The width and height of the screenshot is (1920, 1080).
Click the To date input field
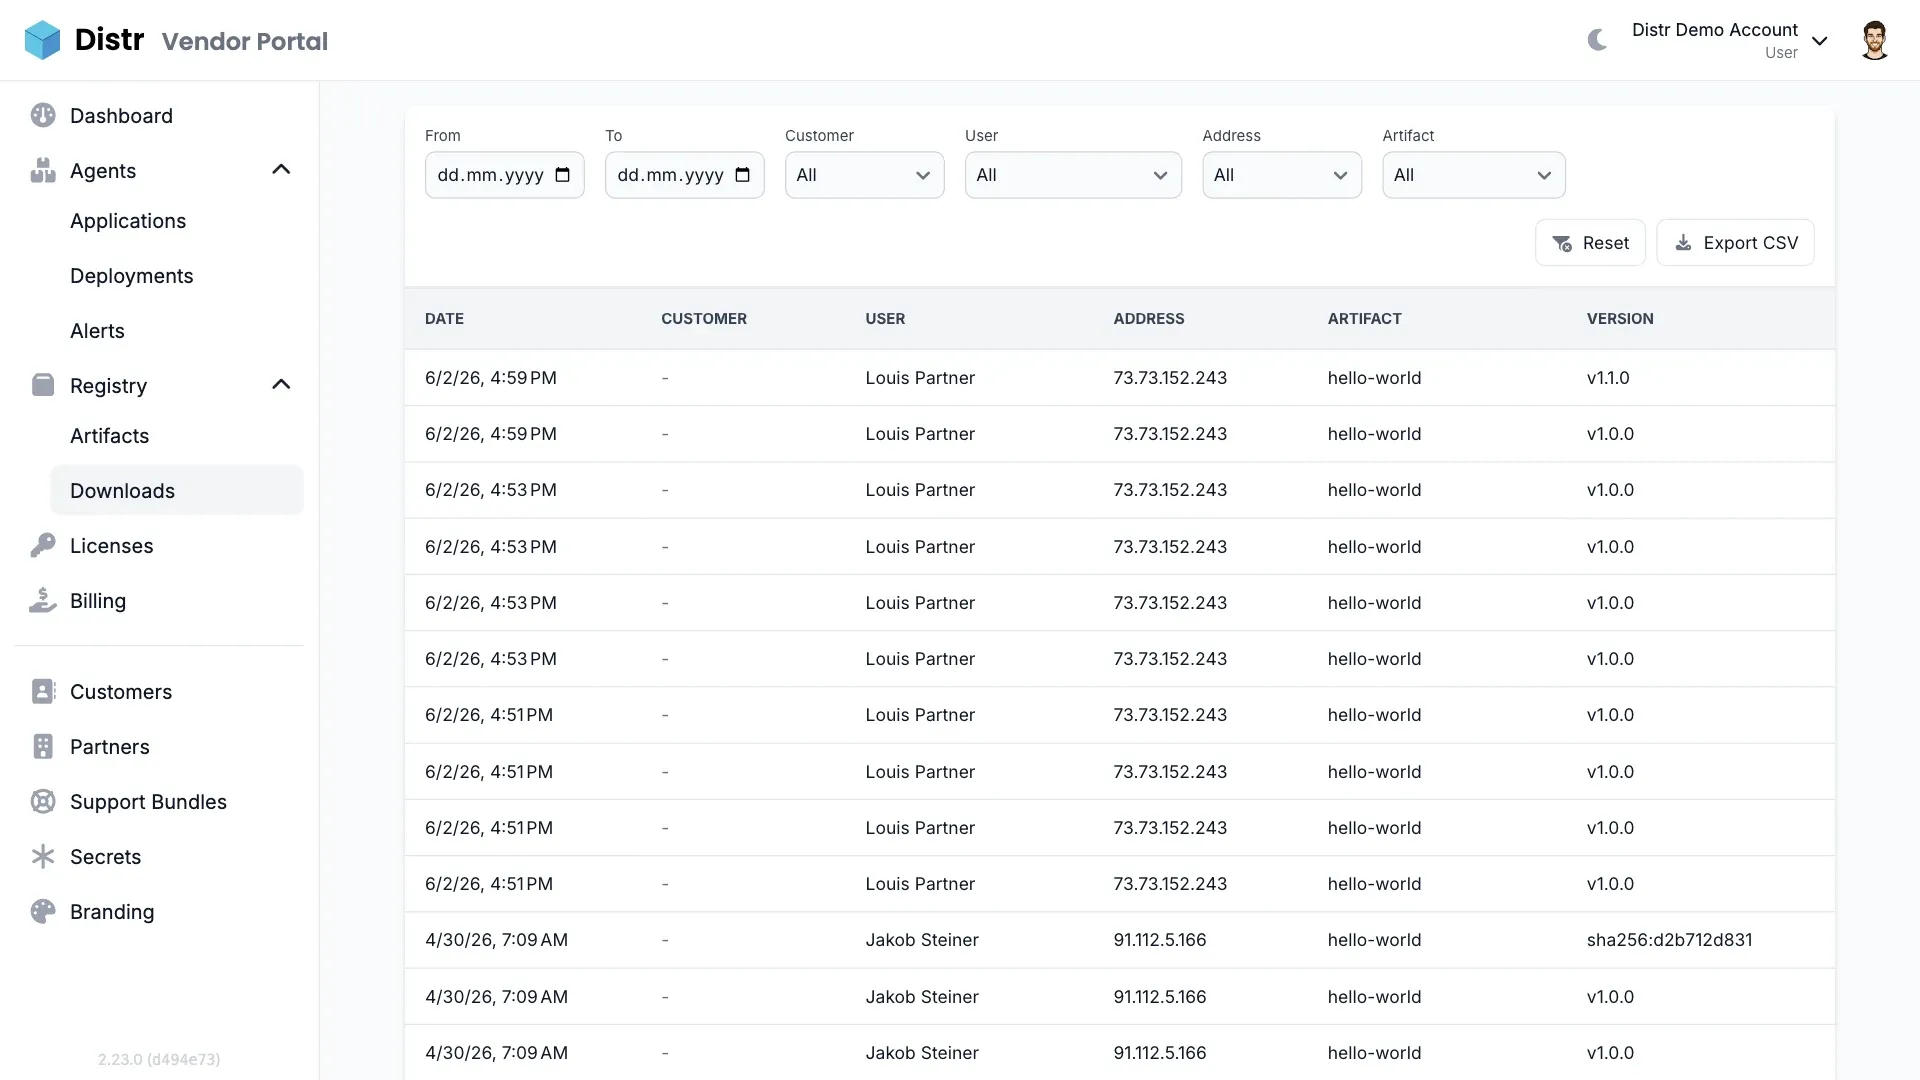684,175
